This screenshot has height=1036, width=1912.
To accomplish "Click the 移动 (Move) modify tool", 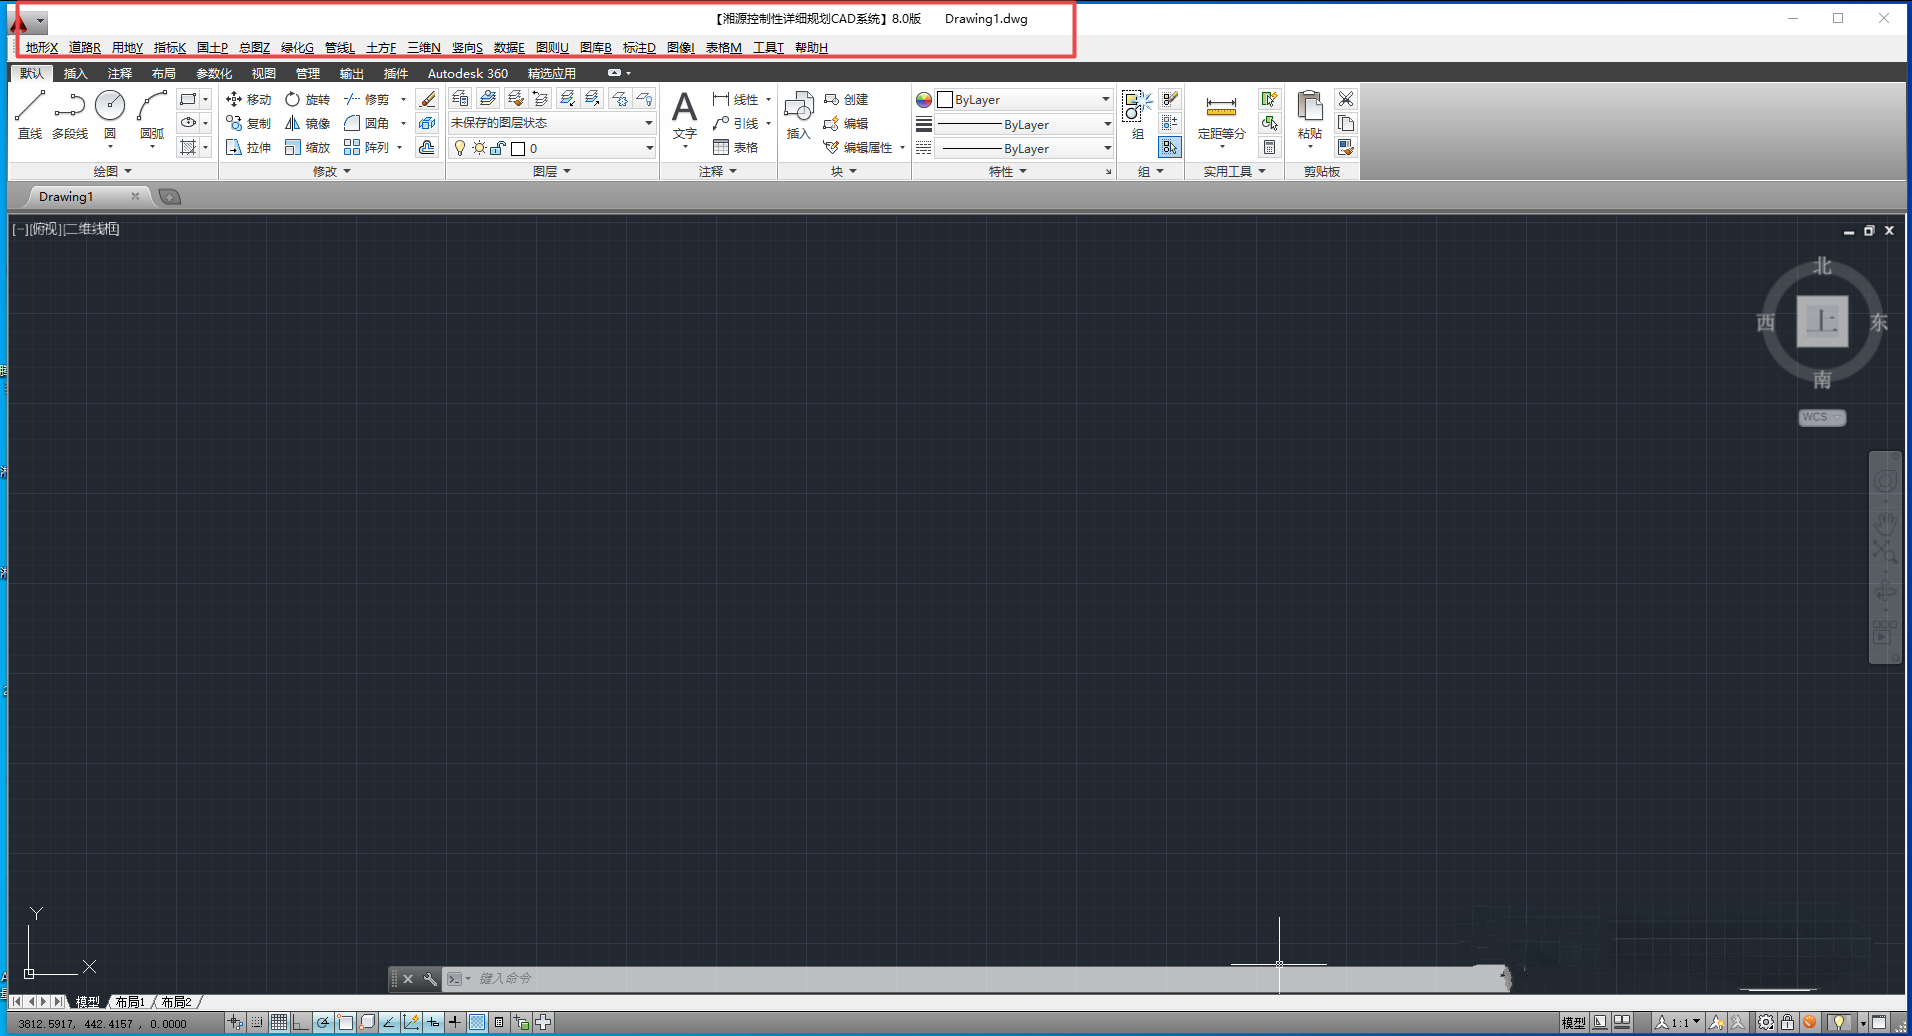I will tap(249, 99).
